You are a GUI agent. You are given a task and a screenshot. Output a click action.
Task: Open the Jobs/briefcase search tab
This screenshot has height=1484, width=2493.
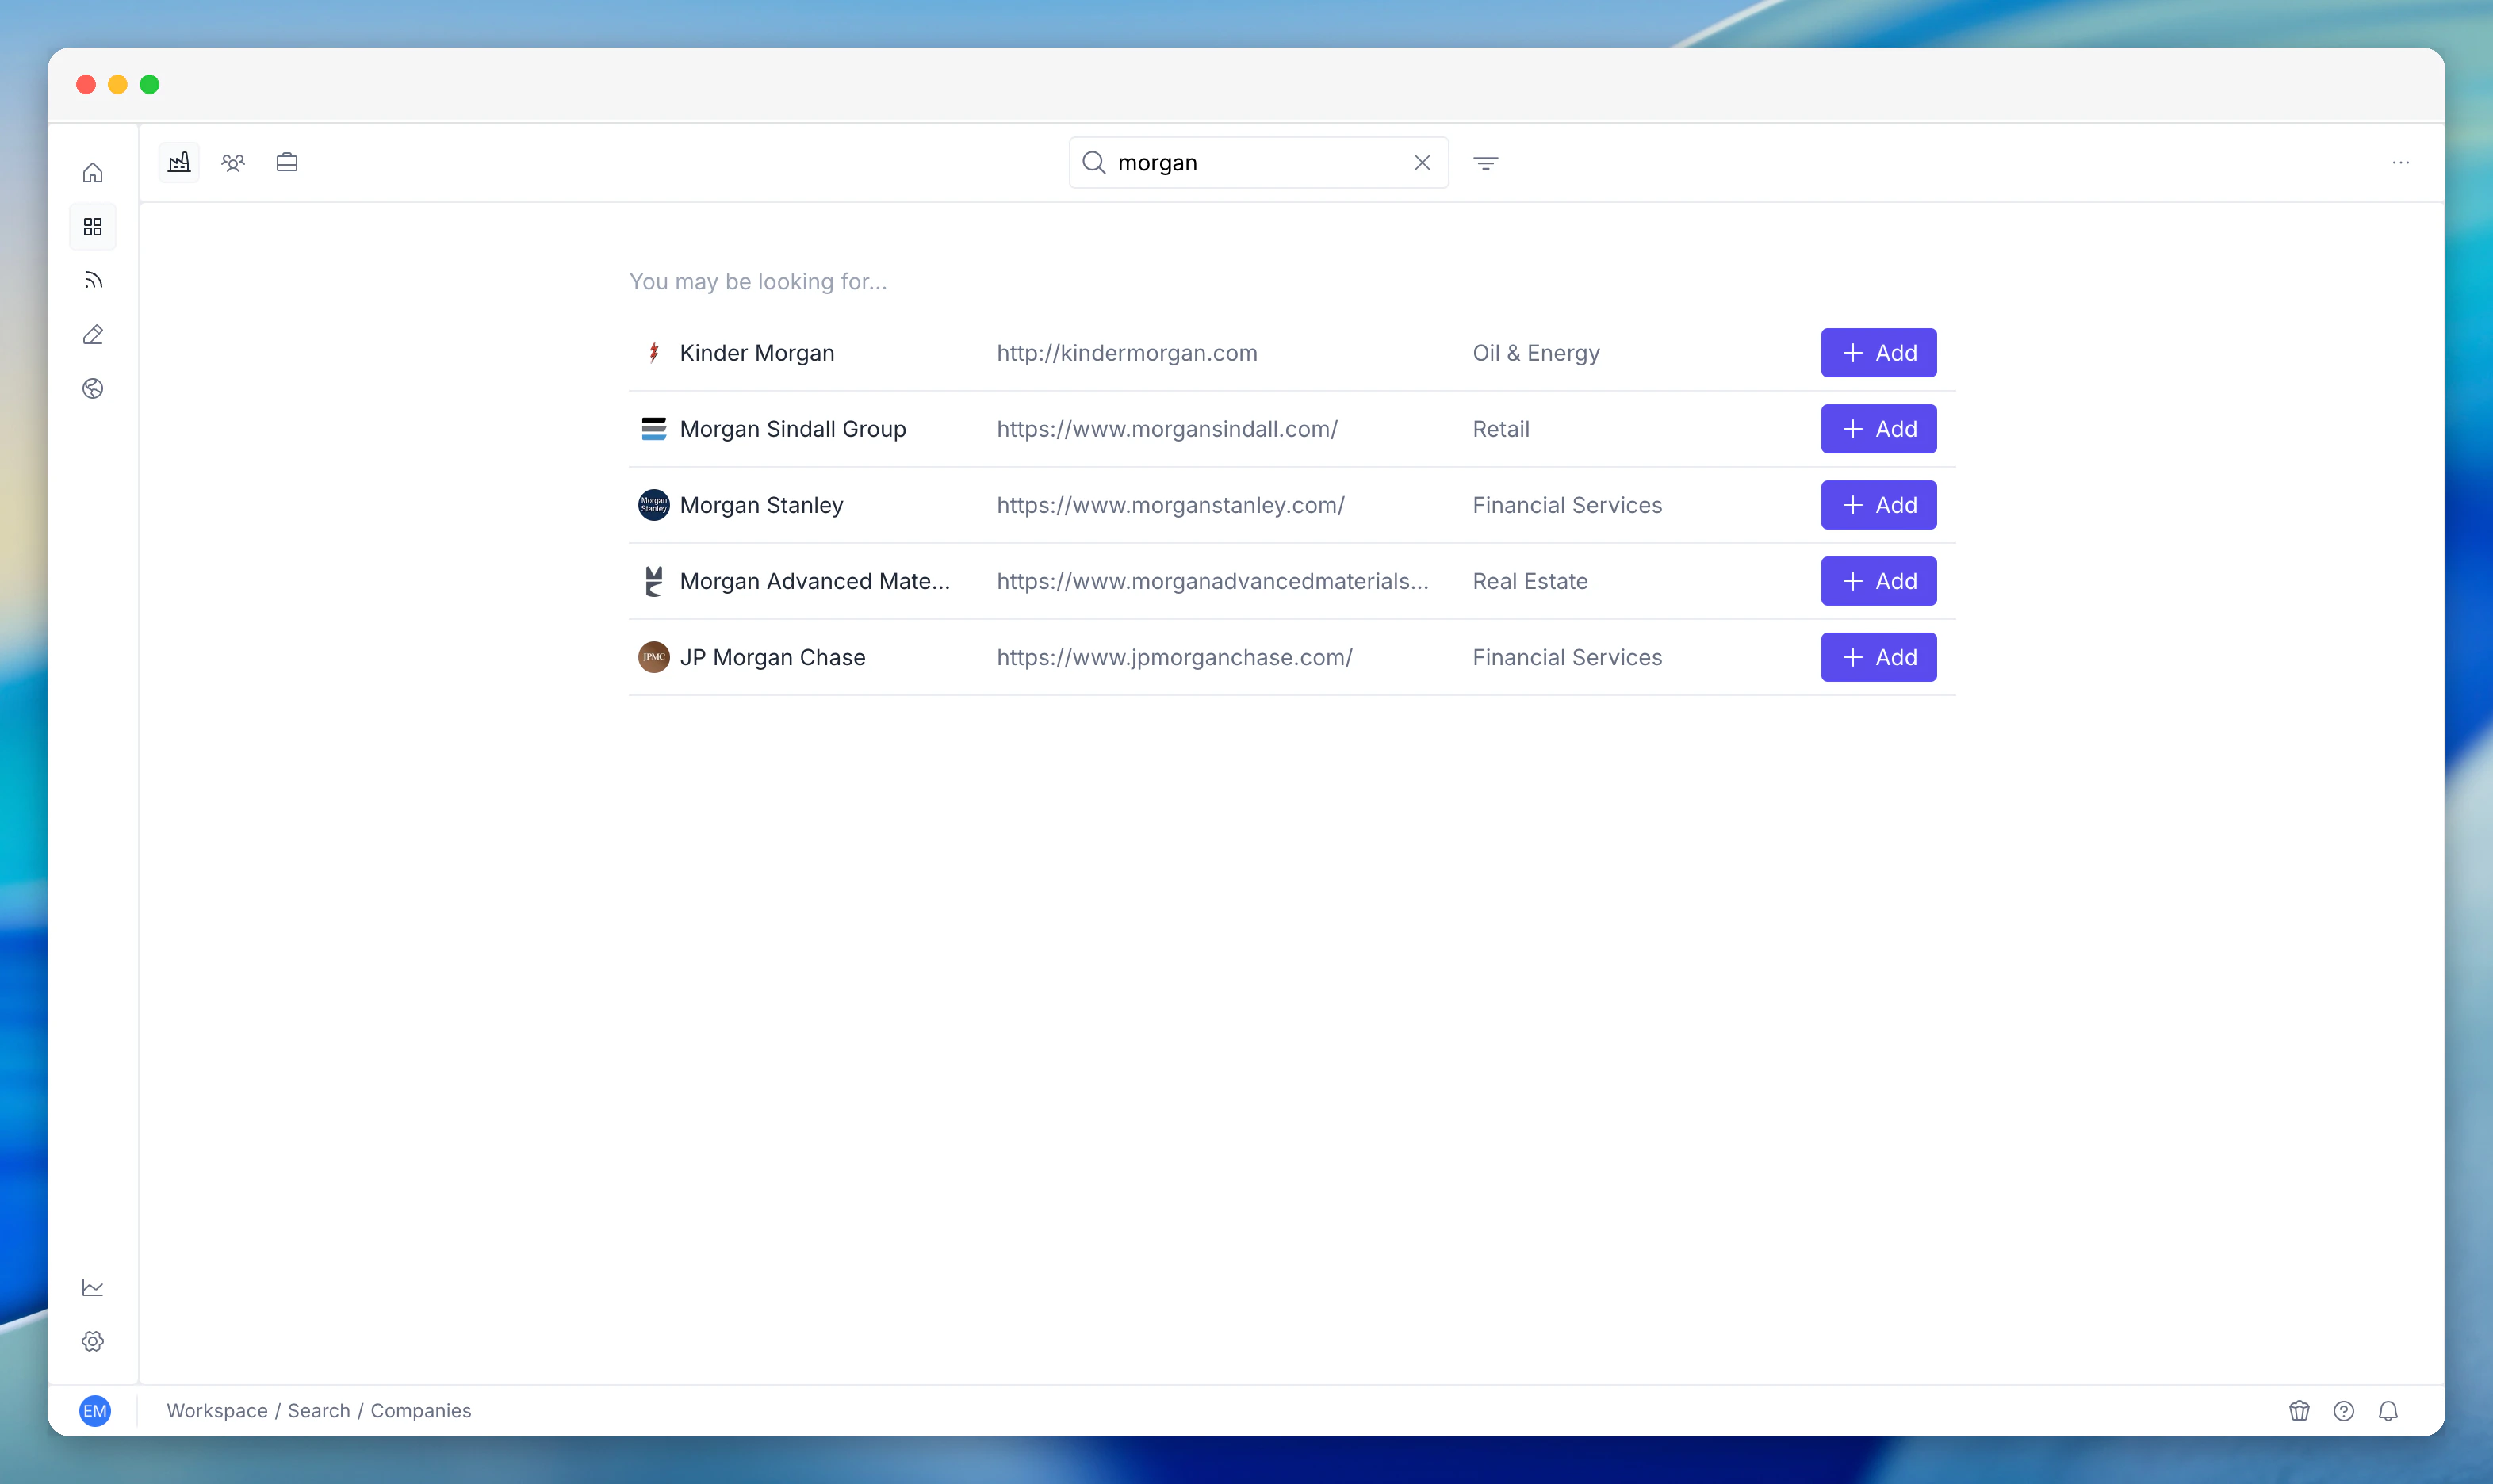287,161
